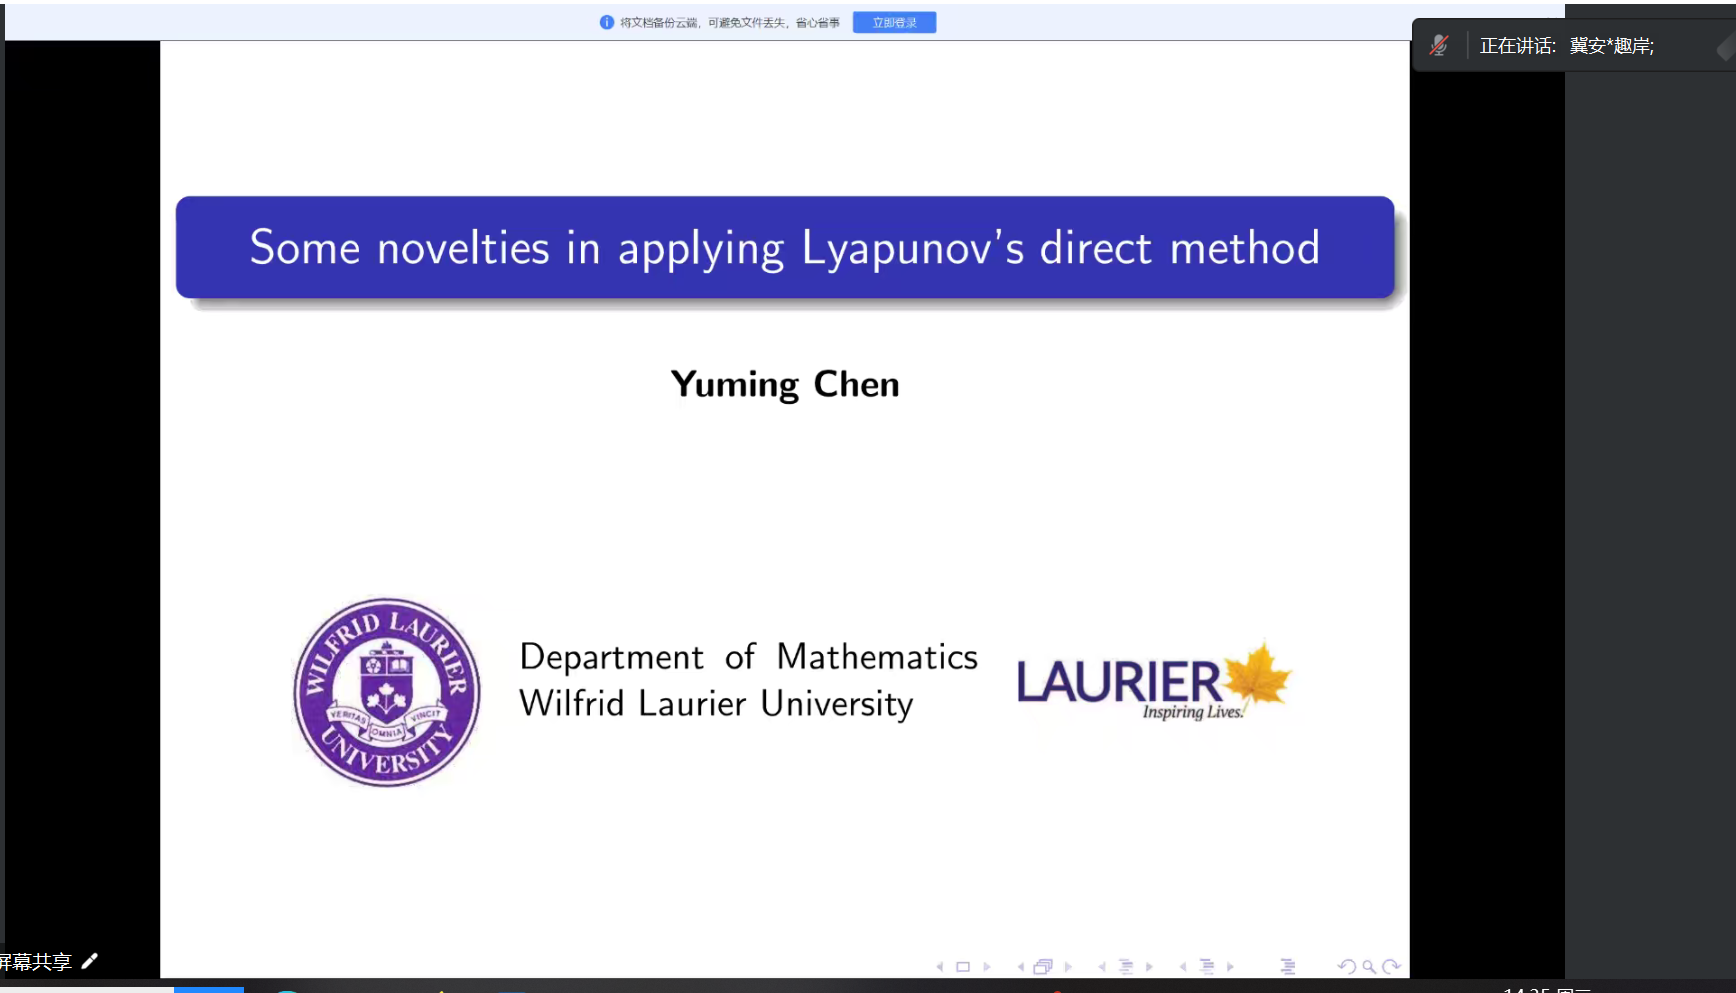Click the Wilfrid Laurier University seal
The height and width of the screenshot is (993, 1736).
click(387, 692)
